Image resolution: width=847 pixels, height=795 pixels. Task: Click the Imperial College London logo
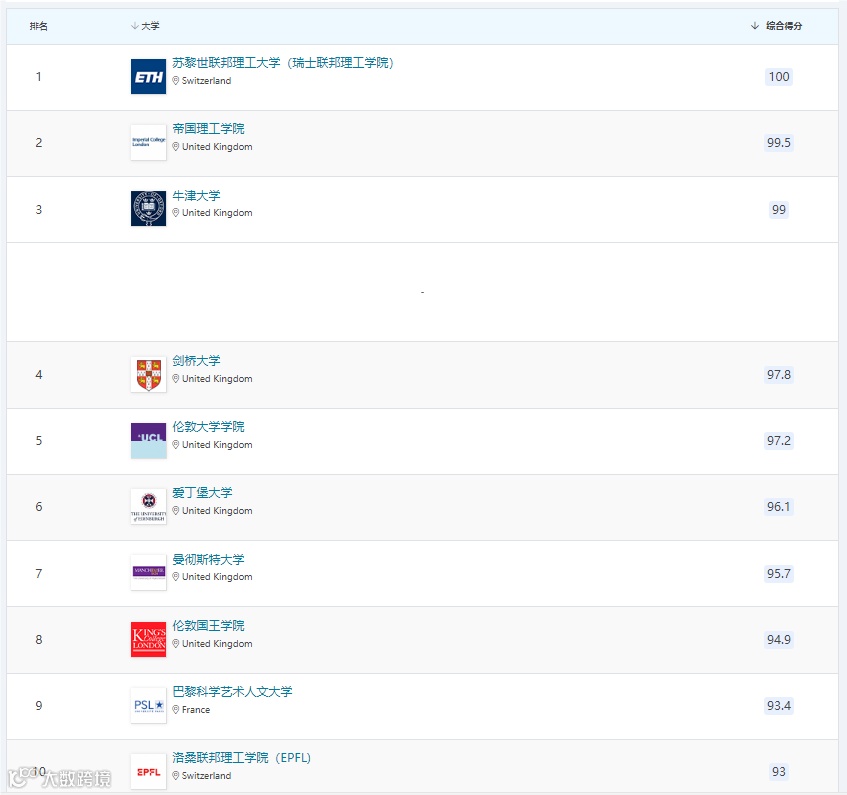pos(149,143)
